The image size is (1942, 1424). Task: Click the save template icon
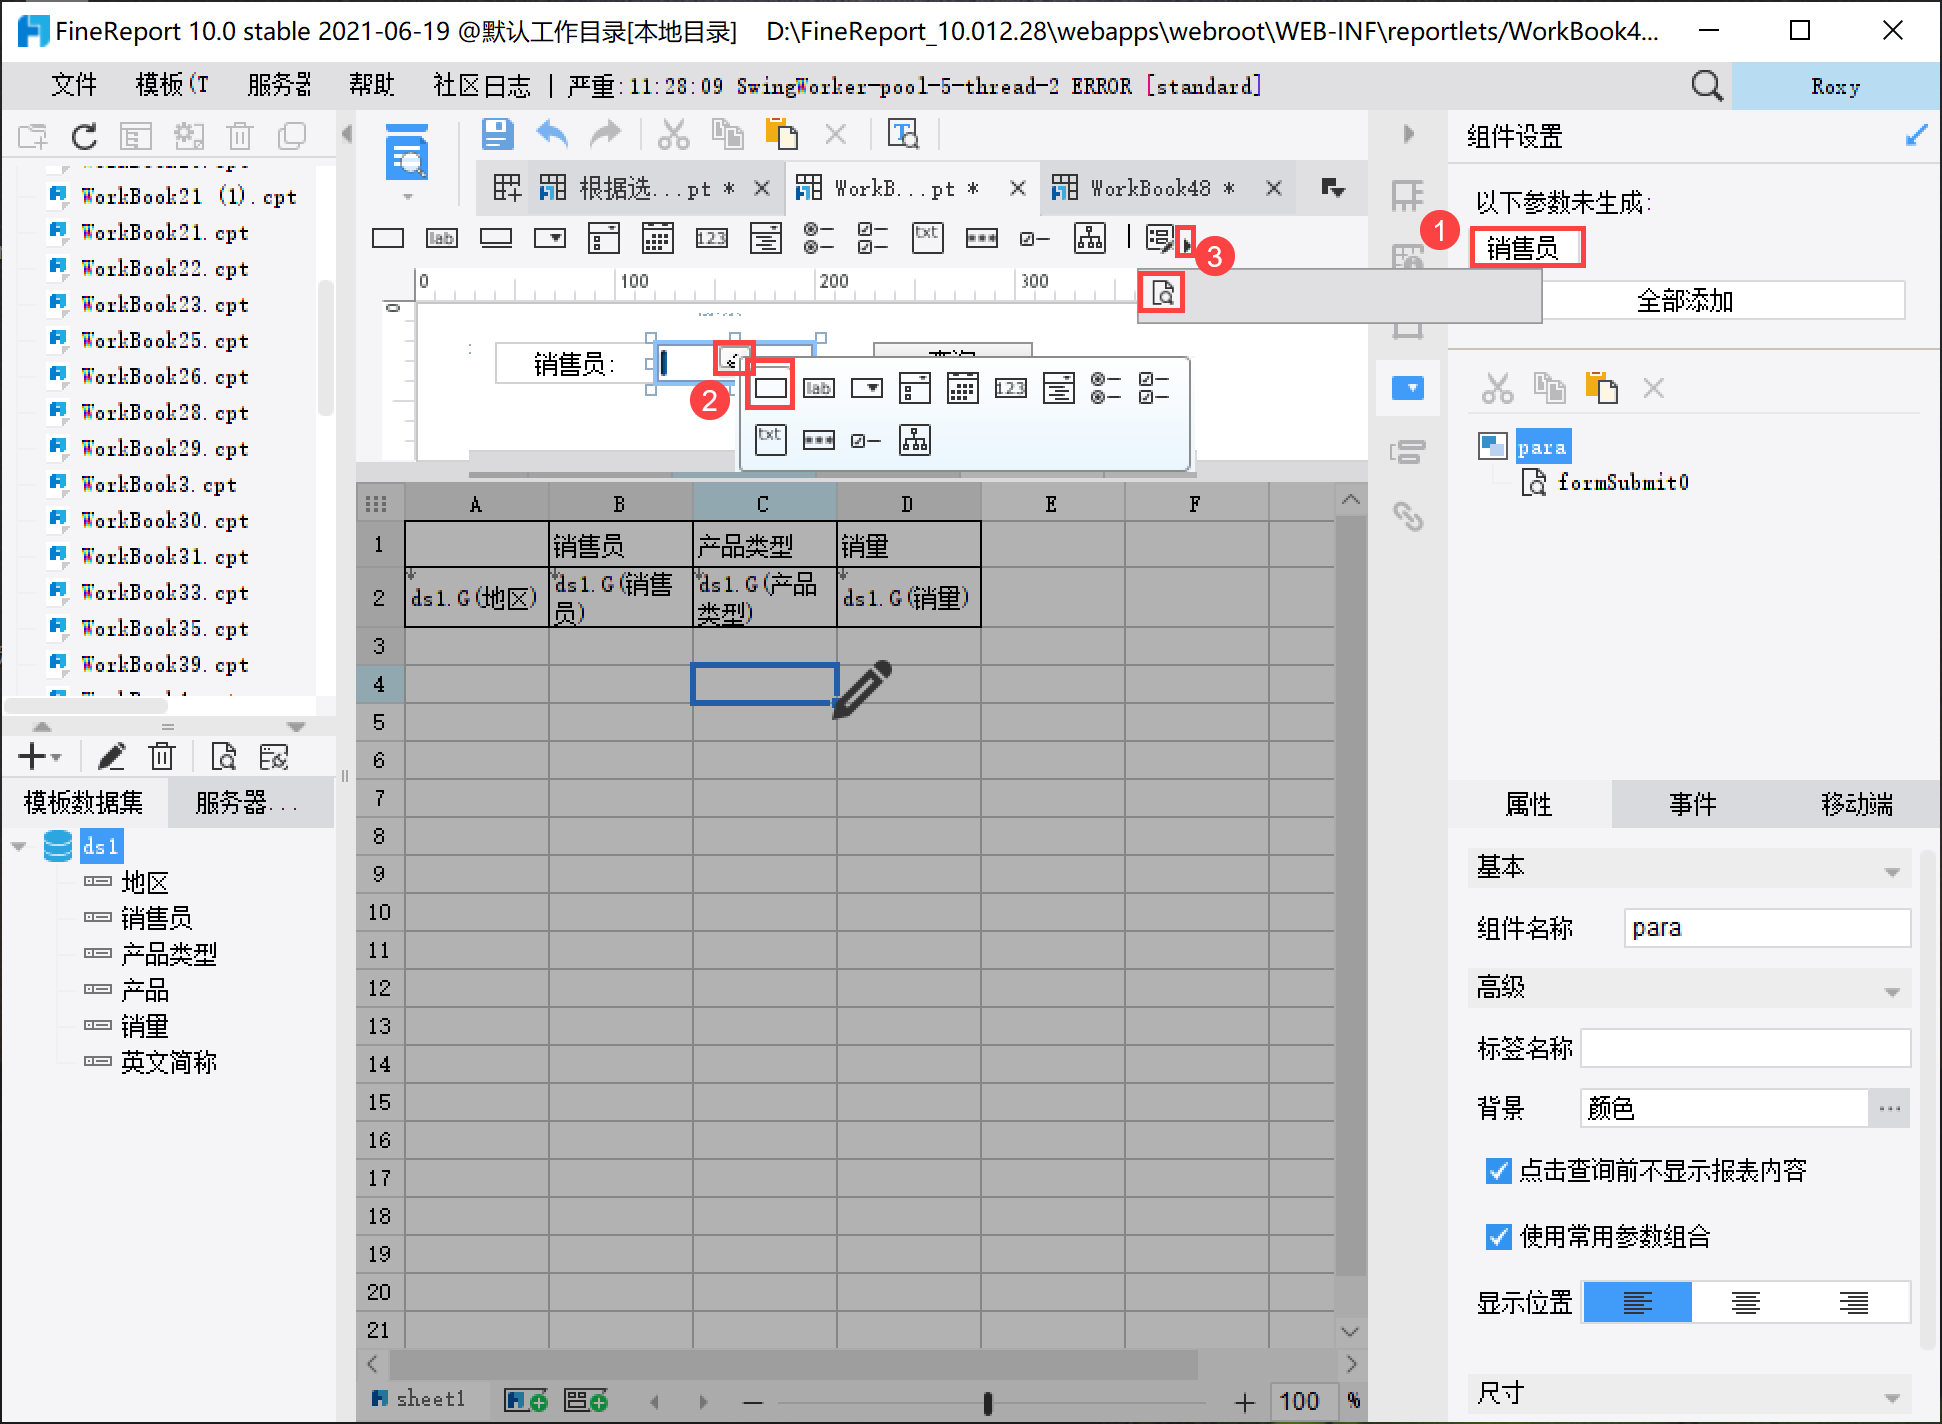coord(497,134)
